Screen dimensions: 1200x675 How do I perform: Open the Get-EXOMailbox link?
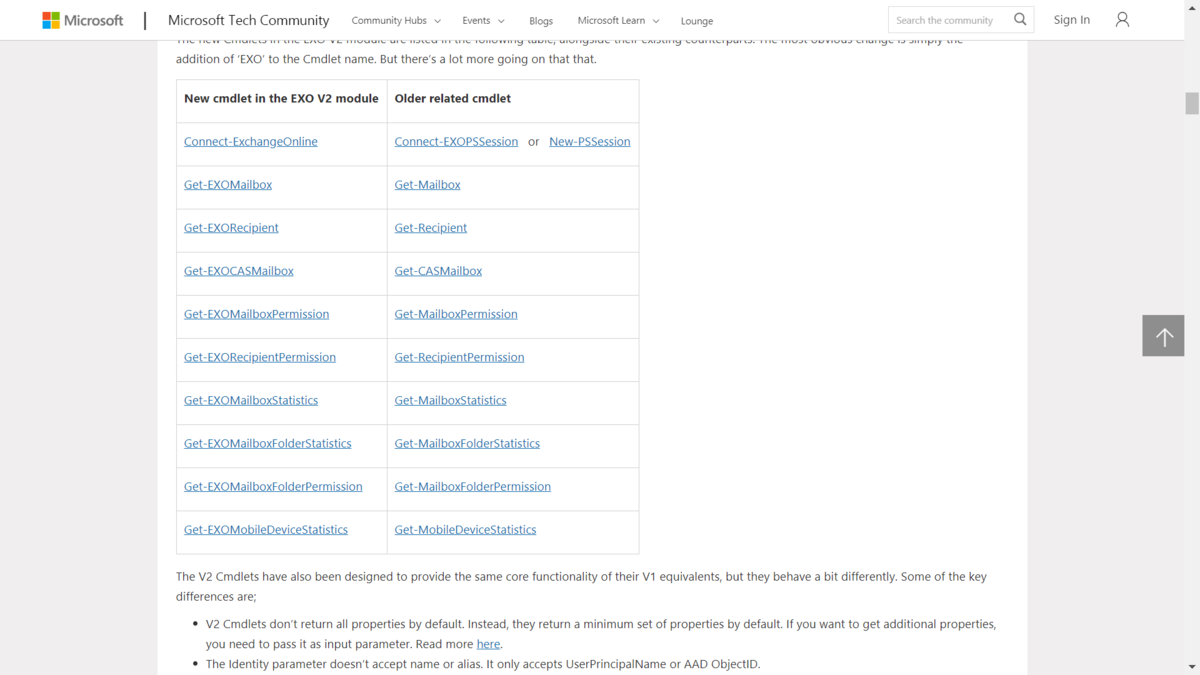[228, 184]
